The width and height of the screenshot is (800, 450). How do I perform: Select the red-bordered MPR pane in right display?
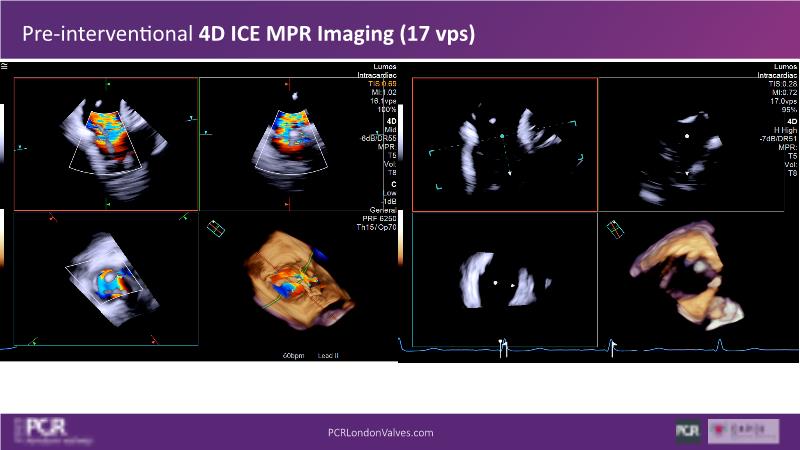[x=504, y=145]
